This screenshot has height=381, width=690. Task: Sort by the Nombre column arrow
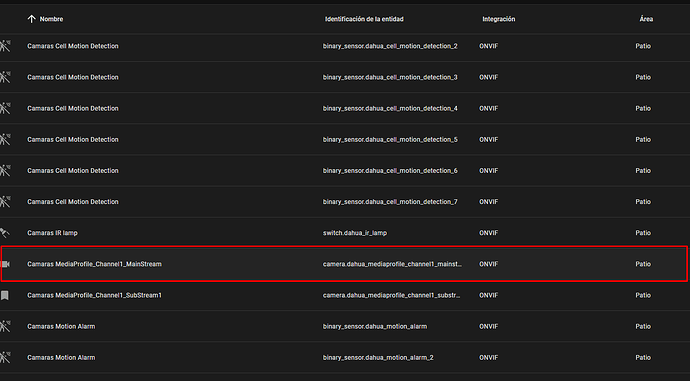31,19
